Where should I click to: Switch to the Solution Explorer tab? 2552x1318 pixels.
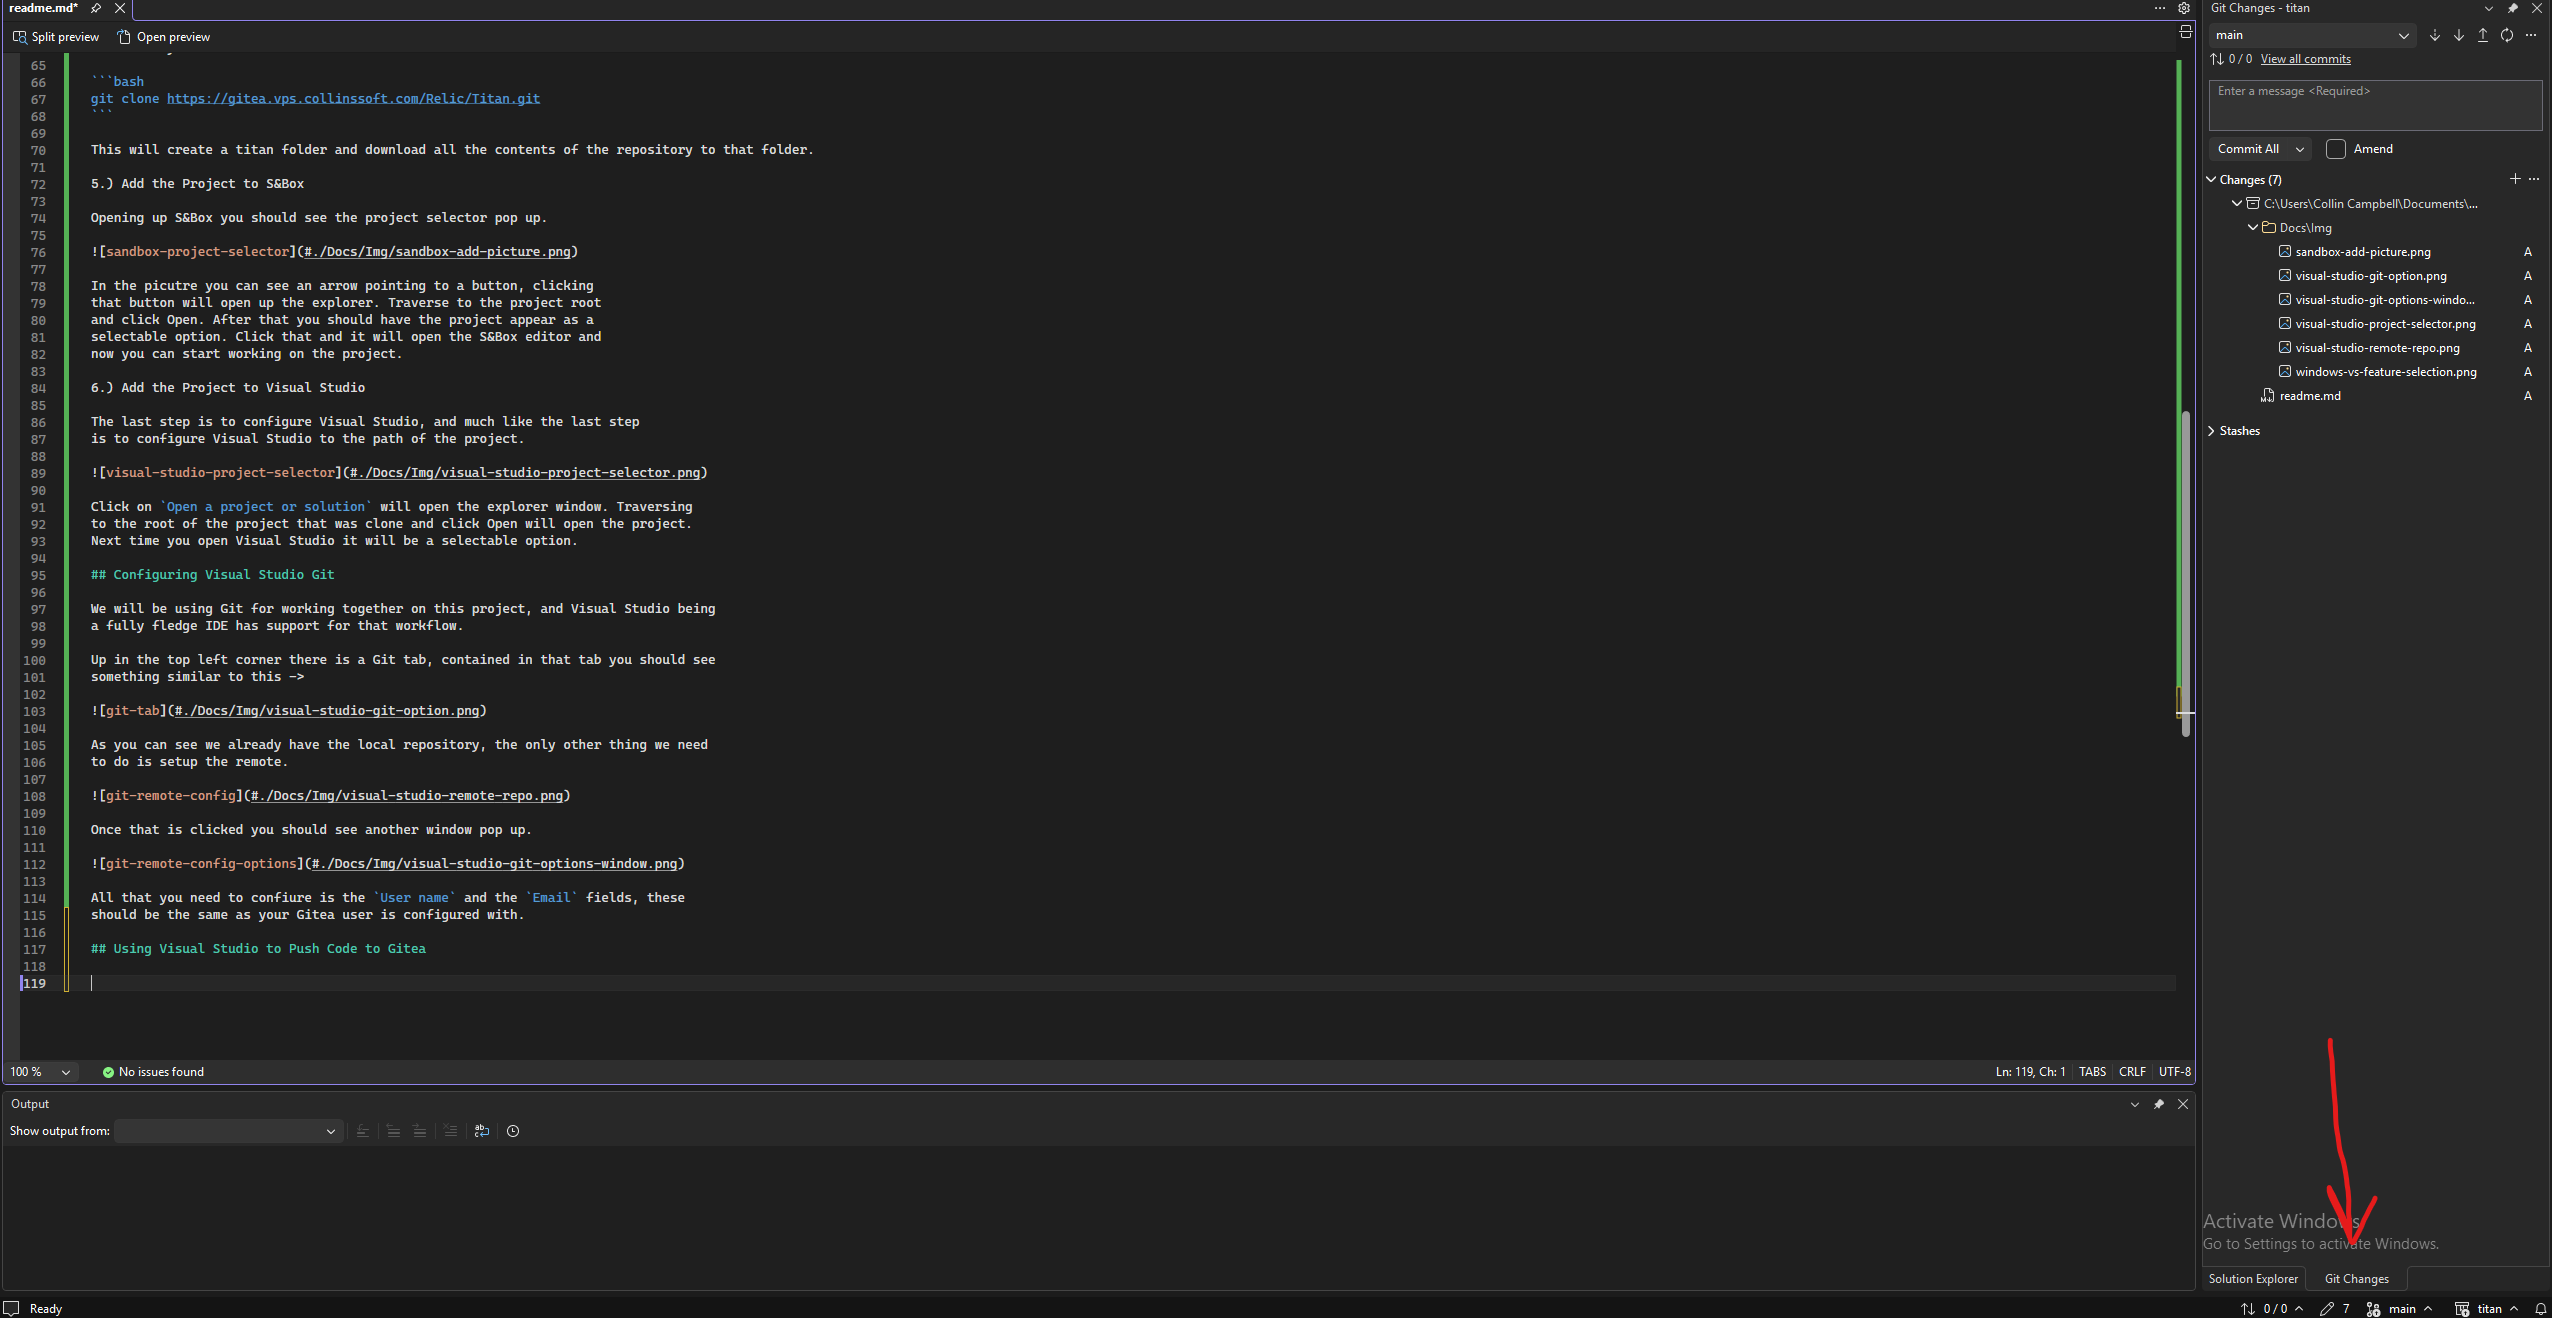[x=2252, y=1279]
